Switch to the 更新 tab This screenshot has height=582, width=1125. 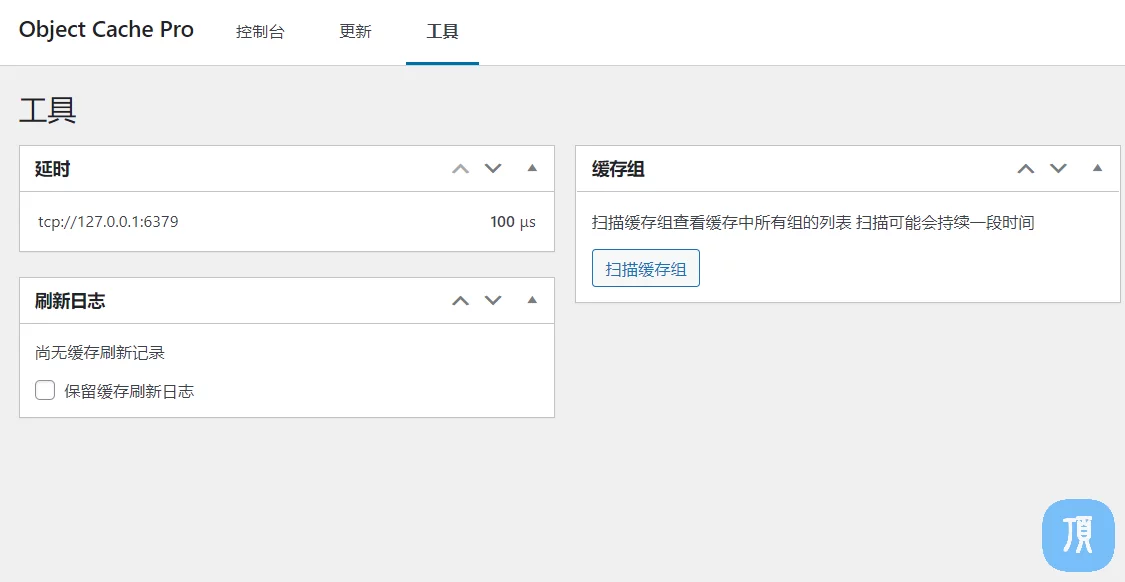355,32
